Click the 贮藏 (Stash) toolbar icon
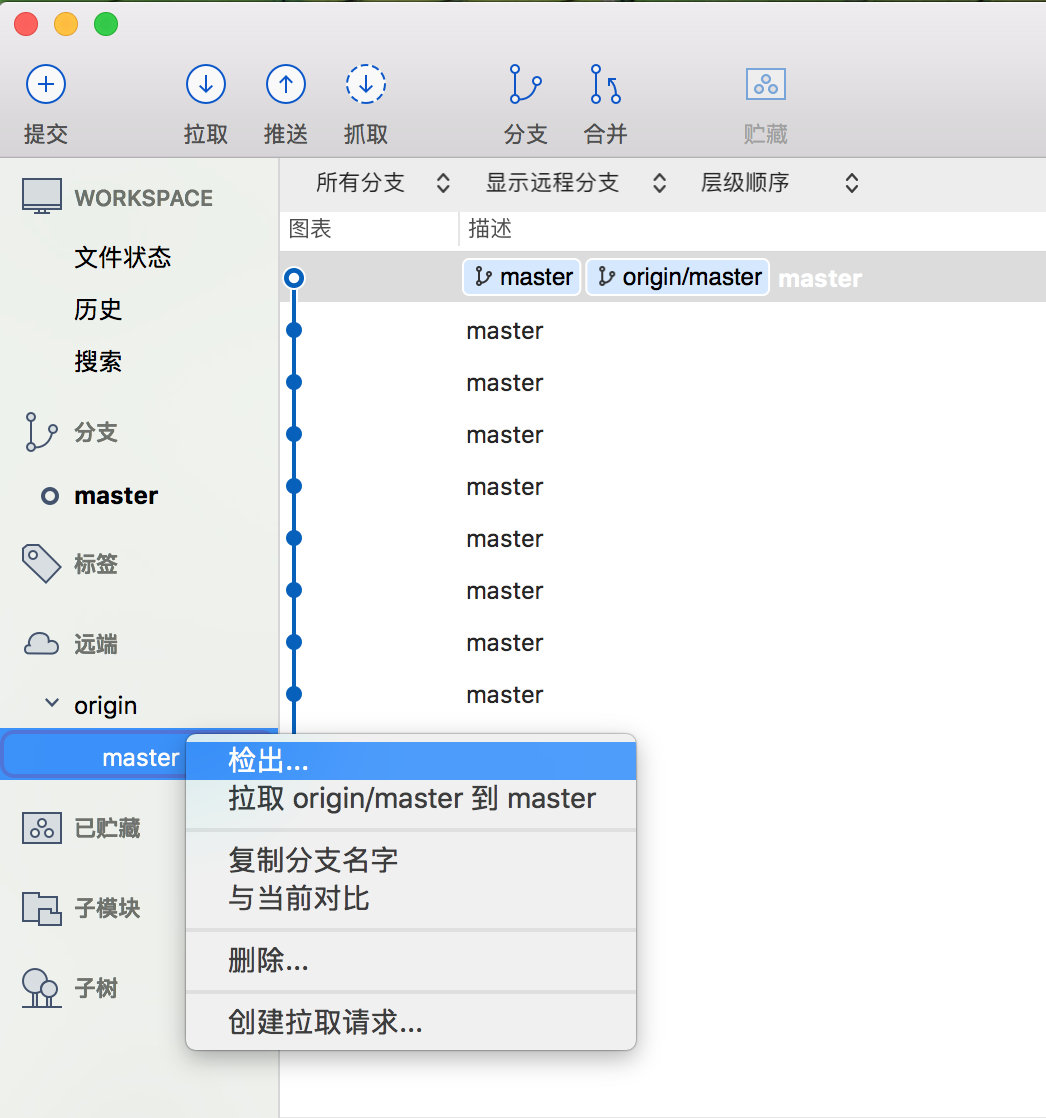 (766, 85)
